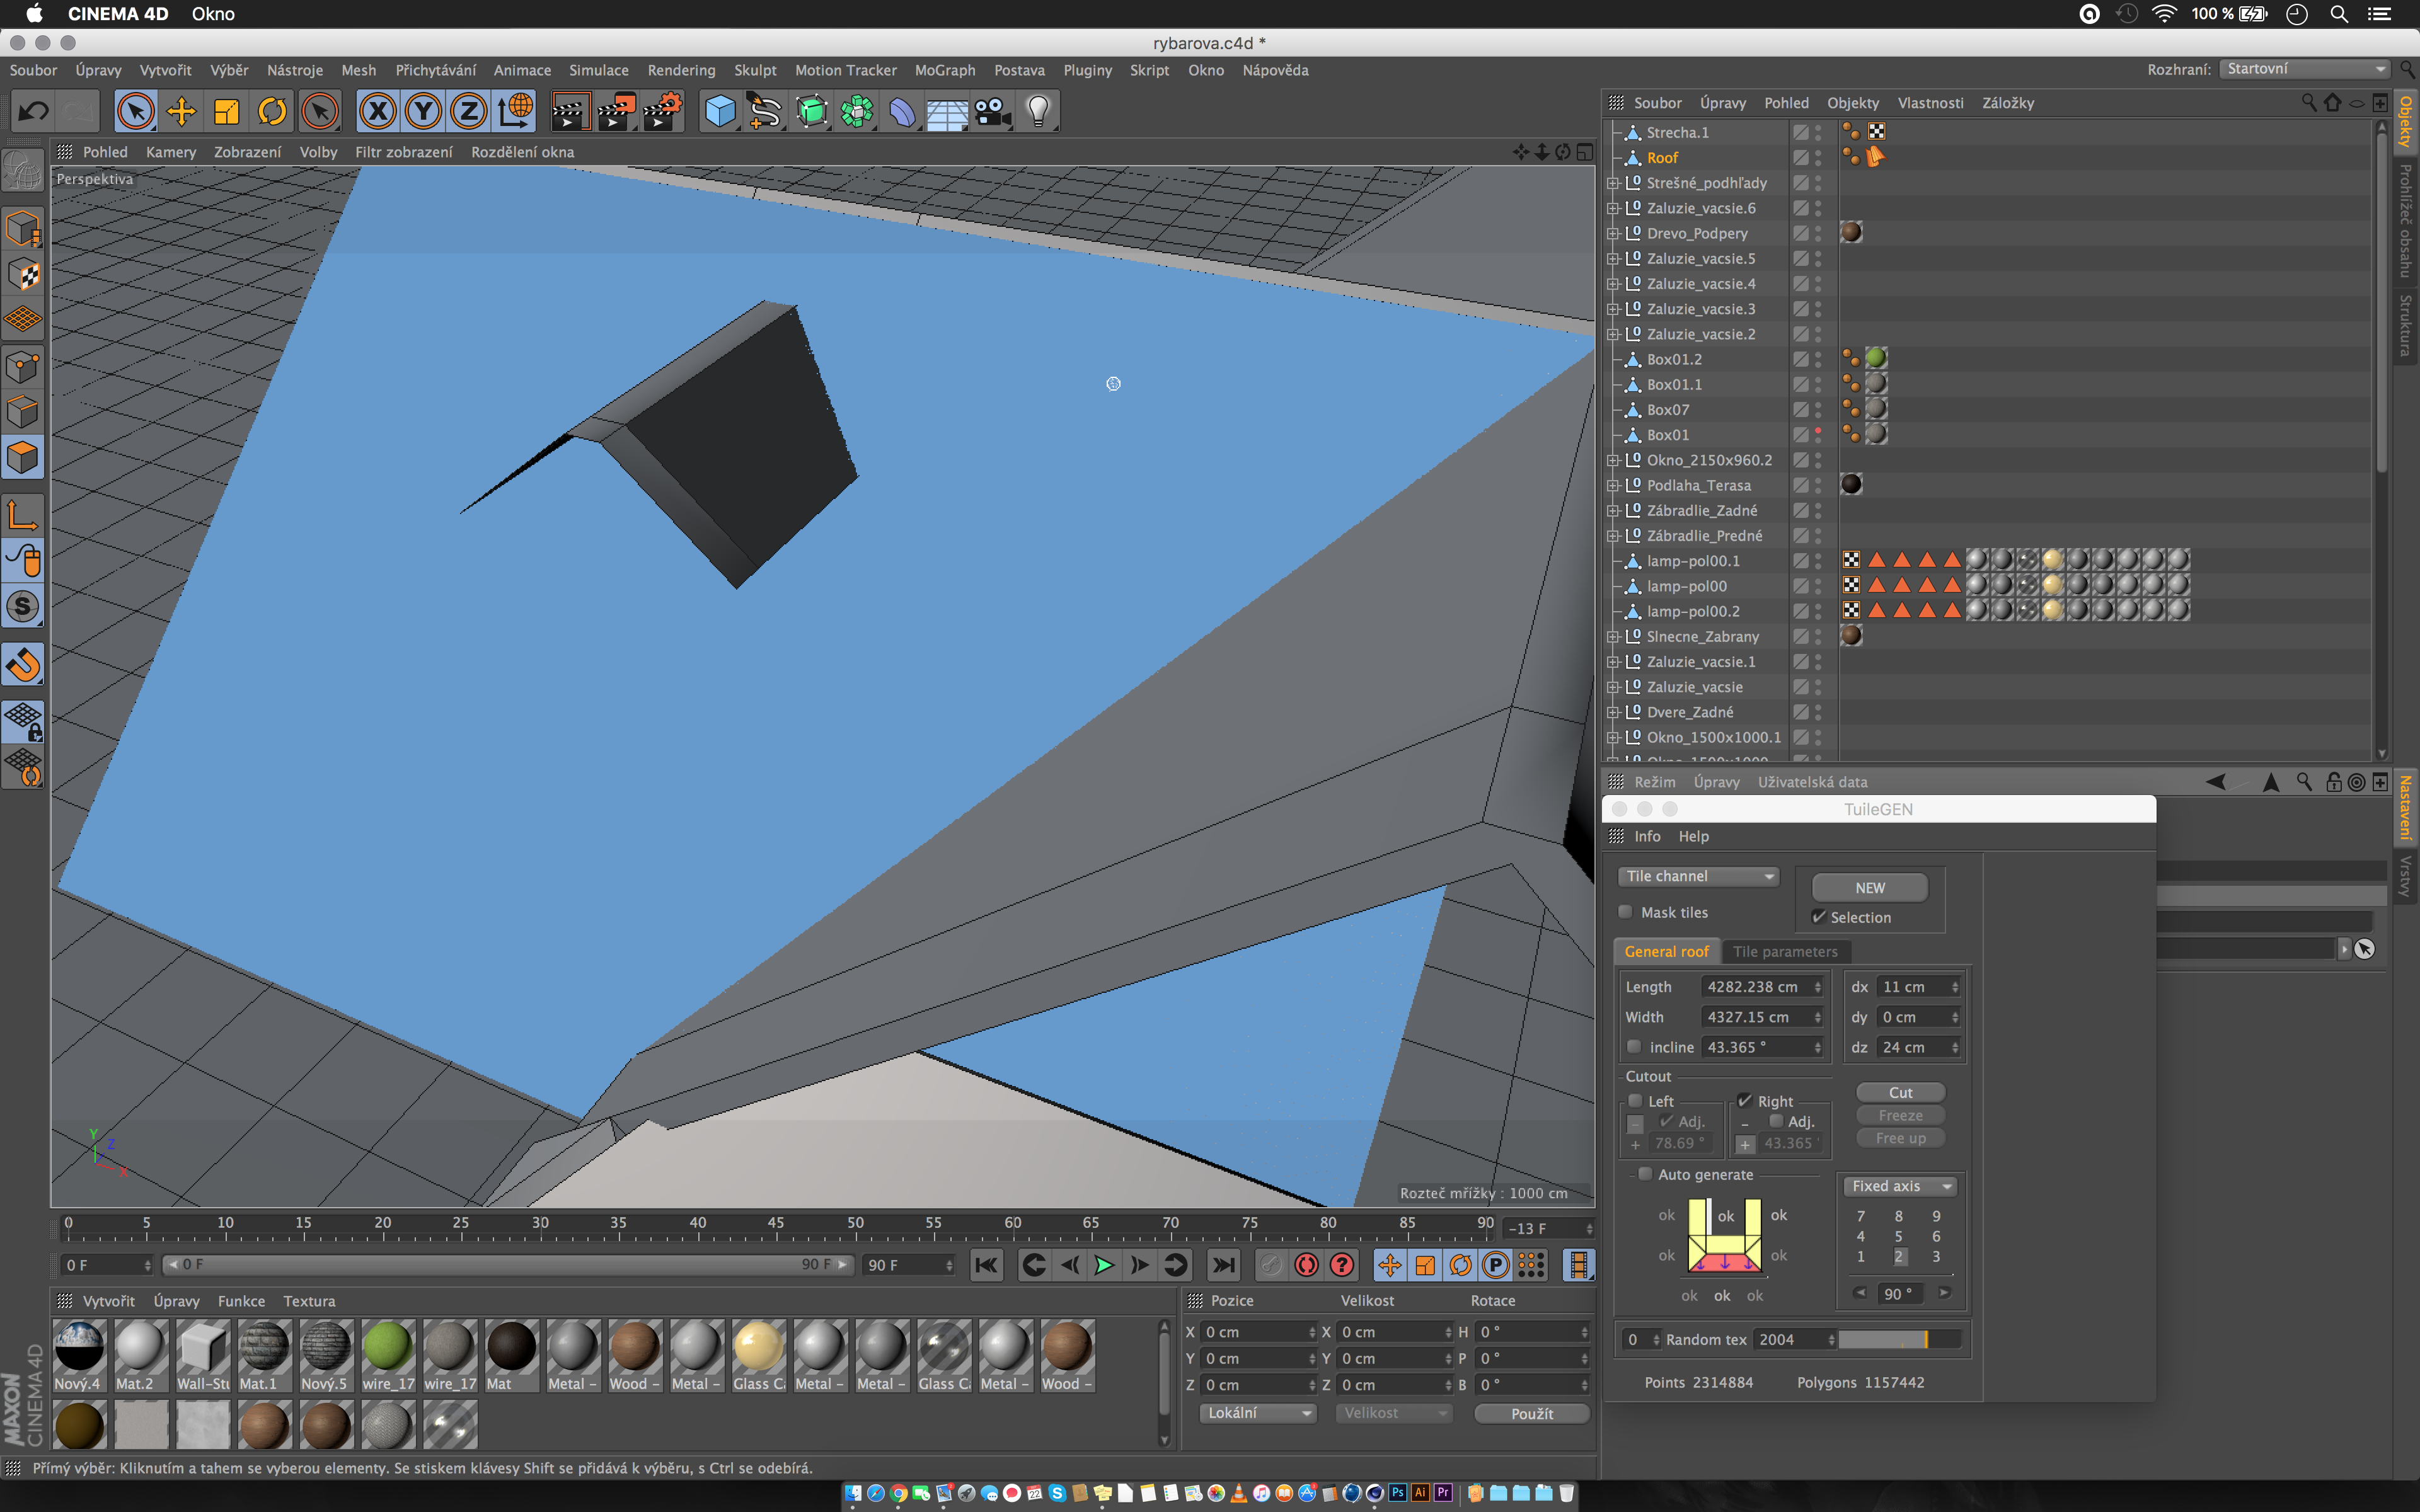Toggle the X axis lock icon
The image size is (2420, 1512).
point(377,112)
